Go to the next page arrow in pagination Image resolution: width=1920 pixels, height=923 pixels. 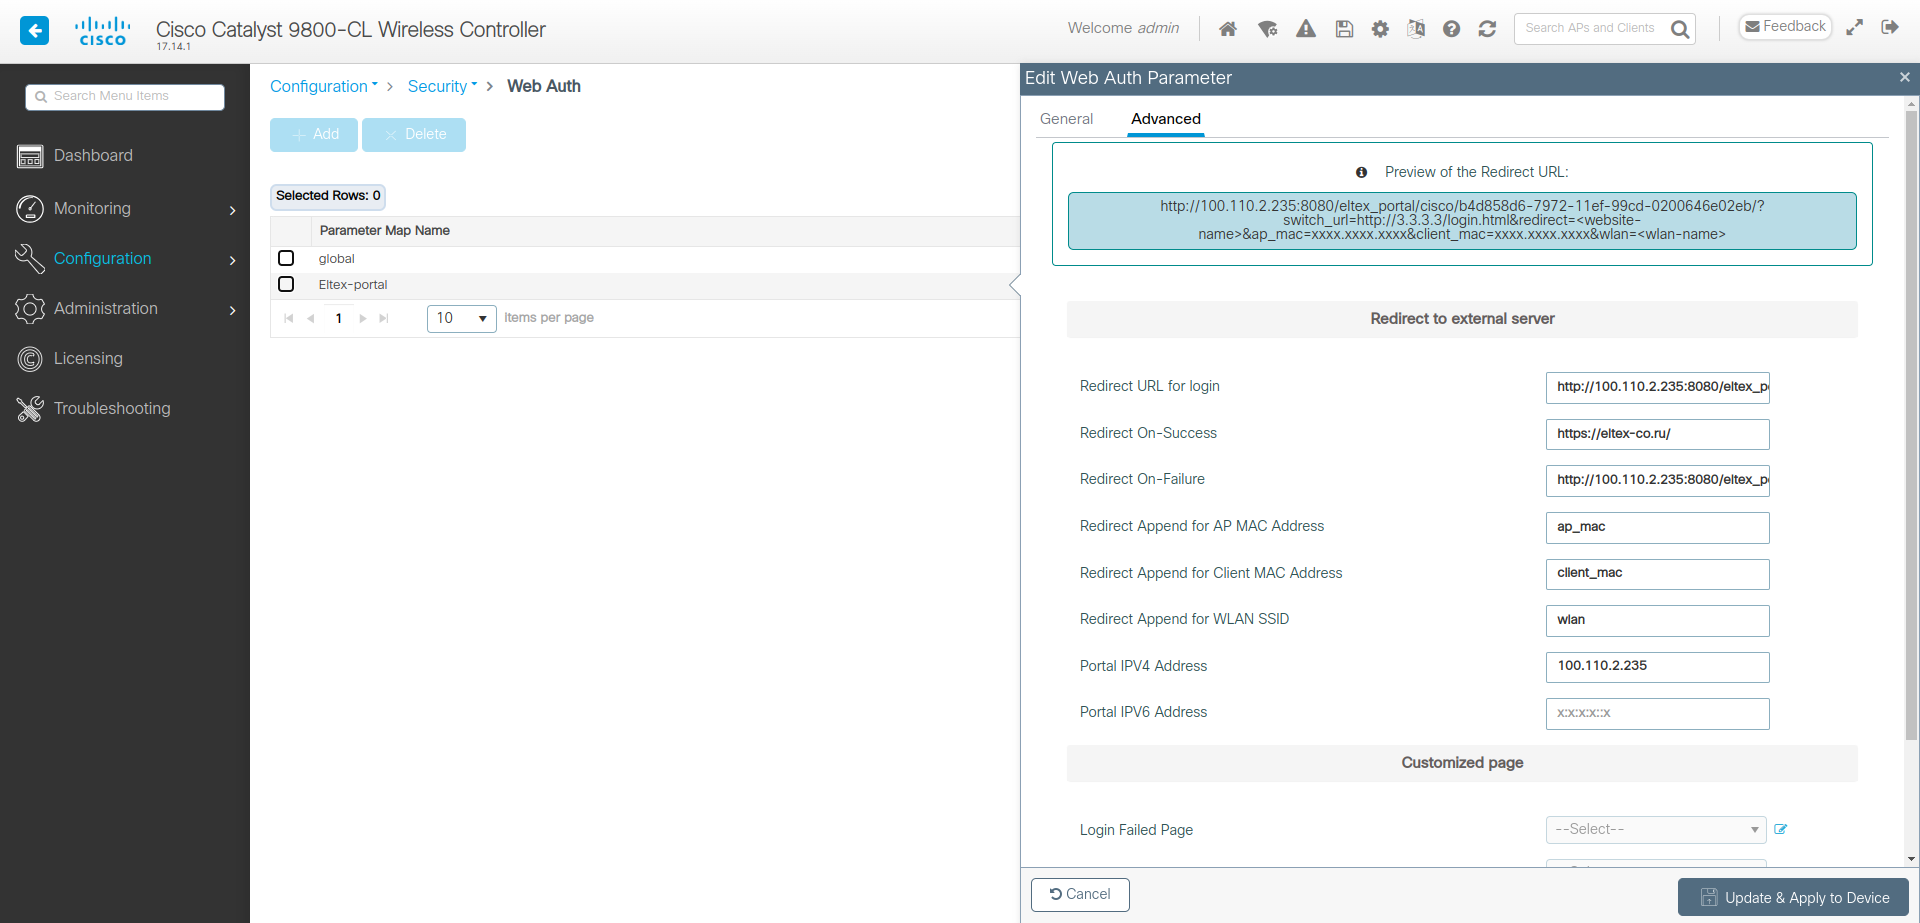363,319
